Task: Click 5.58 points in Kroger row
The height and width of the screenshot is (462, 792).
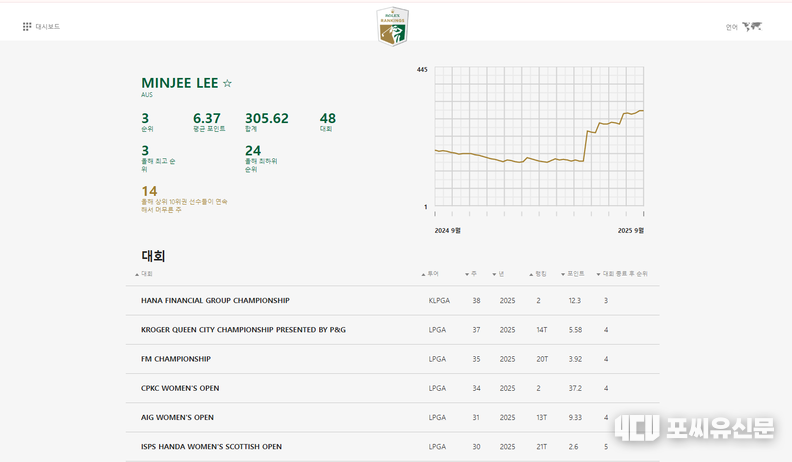Action: [x=575, y=330]
